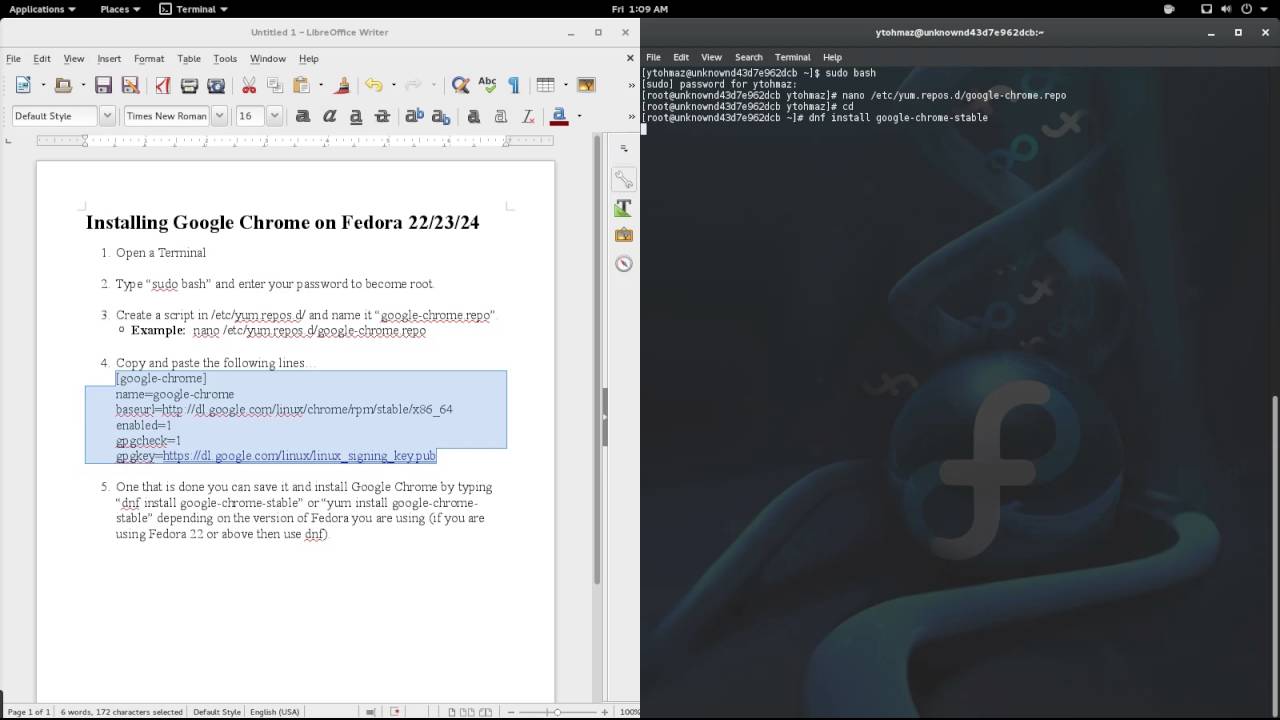This screenshot has width=1280, height=720.
Task: Open Print Preview in Writer
Action: click(216, 86)
